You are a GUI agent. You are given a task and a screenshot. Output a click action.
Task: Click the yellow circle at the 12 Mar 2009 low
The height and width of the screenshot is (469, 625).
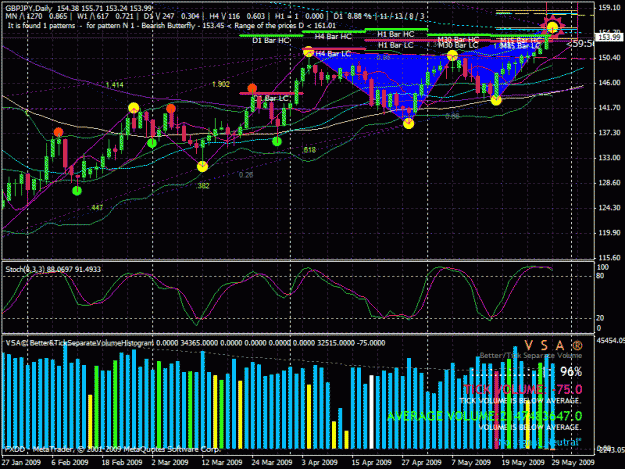[202, 166]
